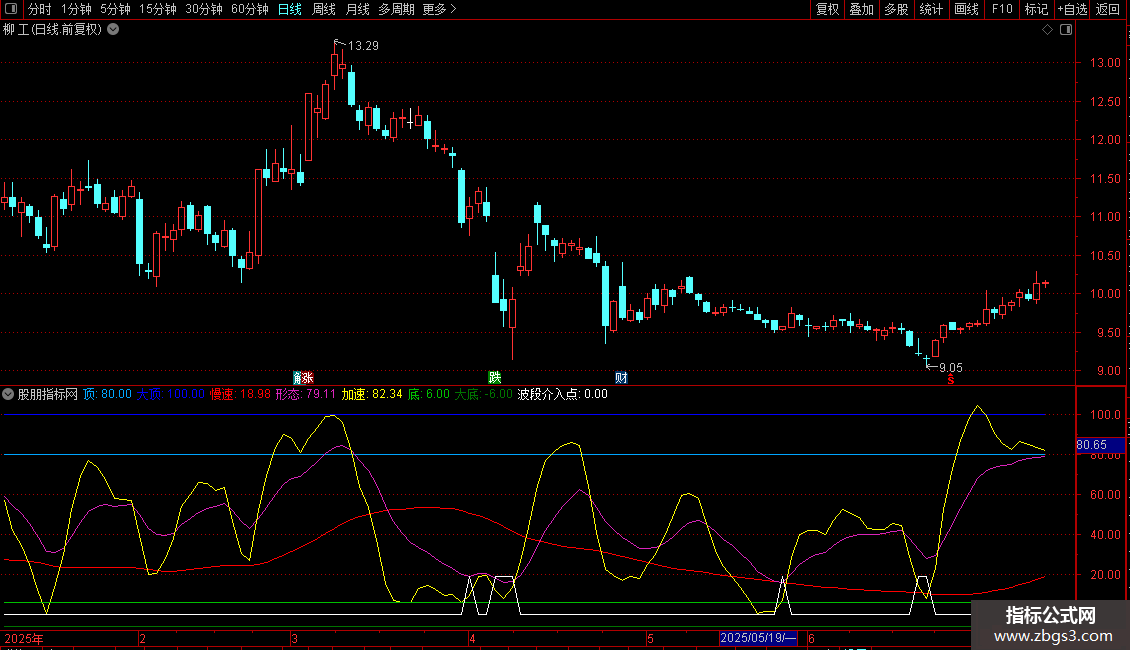Select the 5分钟 period tab
Image resolution: width=1130 pixels, height=650 pixels.
coord(116,9)
